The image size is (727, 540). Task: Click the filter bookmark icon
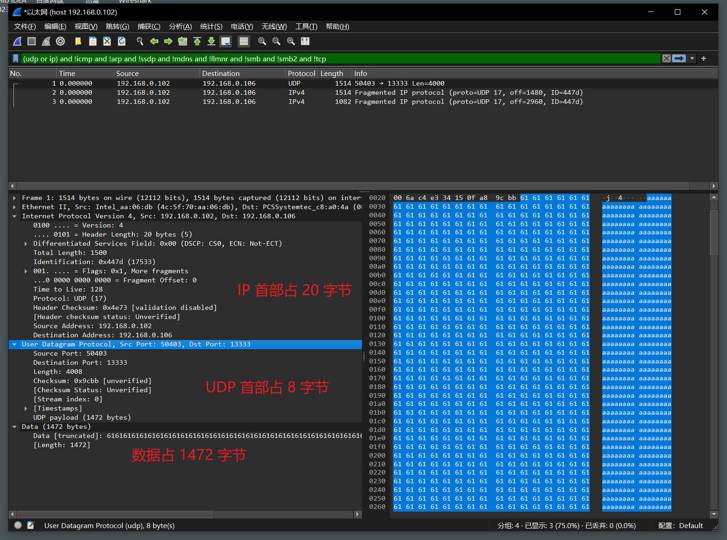(x=15, y=59)
